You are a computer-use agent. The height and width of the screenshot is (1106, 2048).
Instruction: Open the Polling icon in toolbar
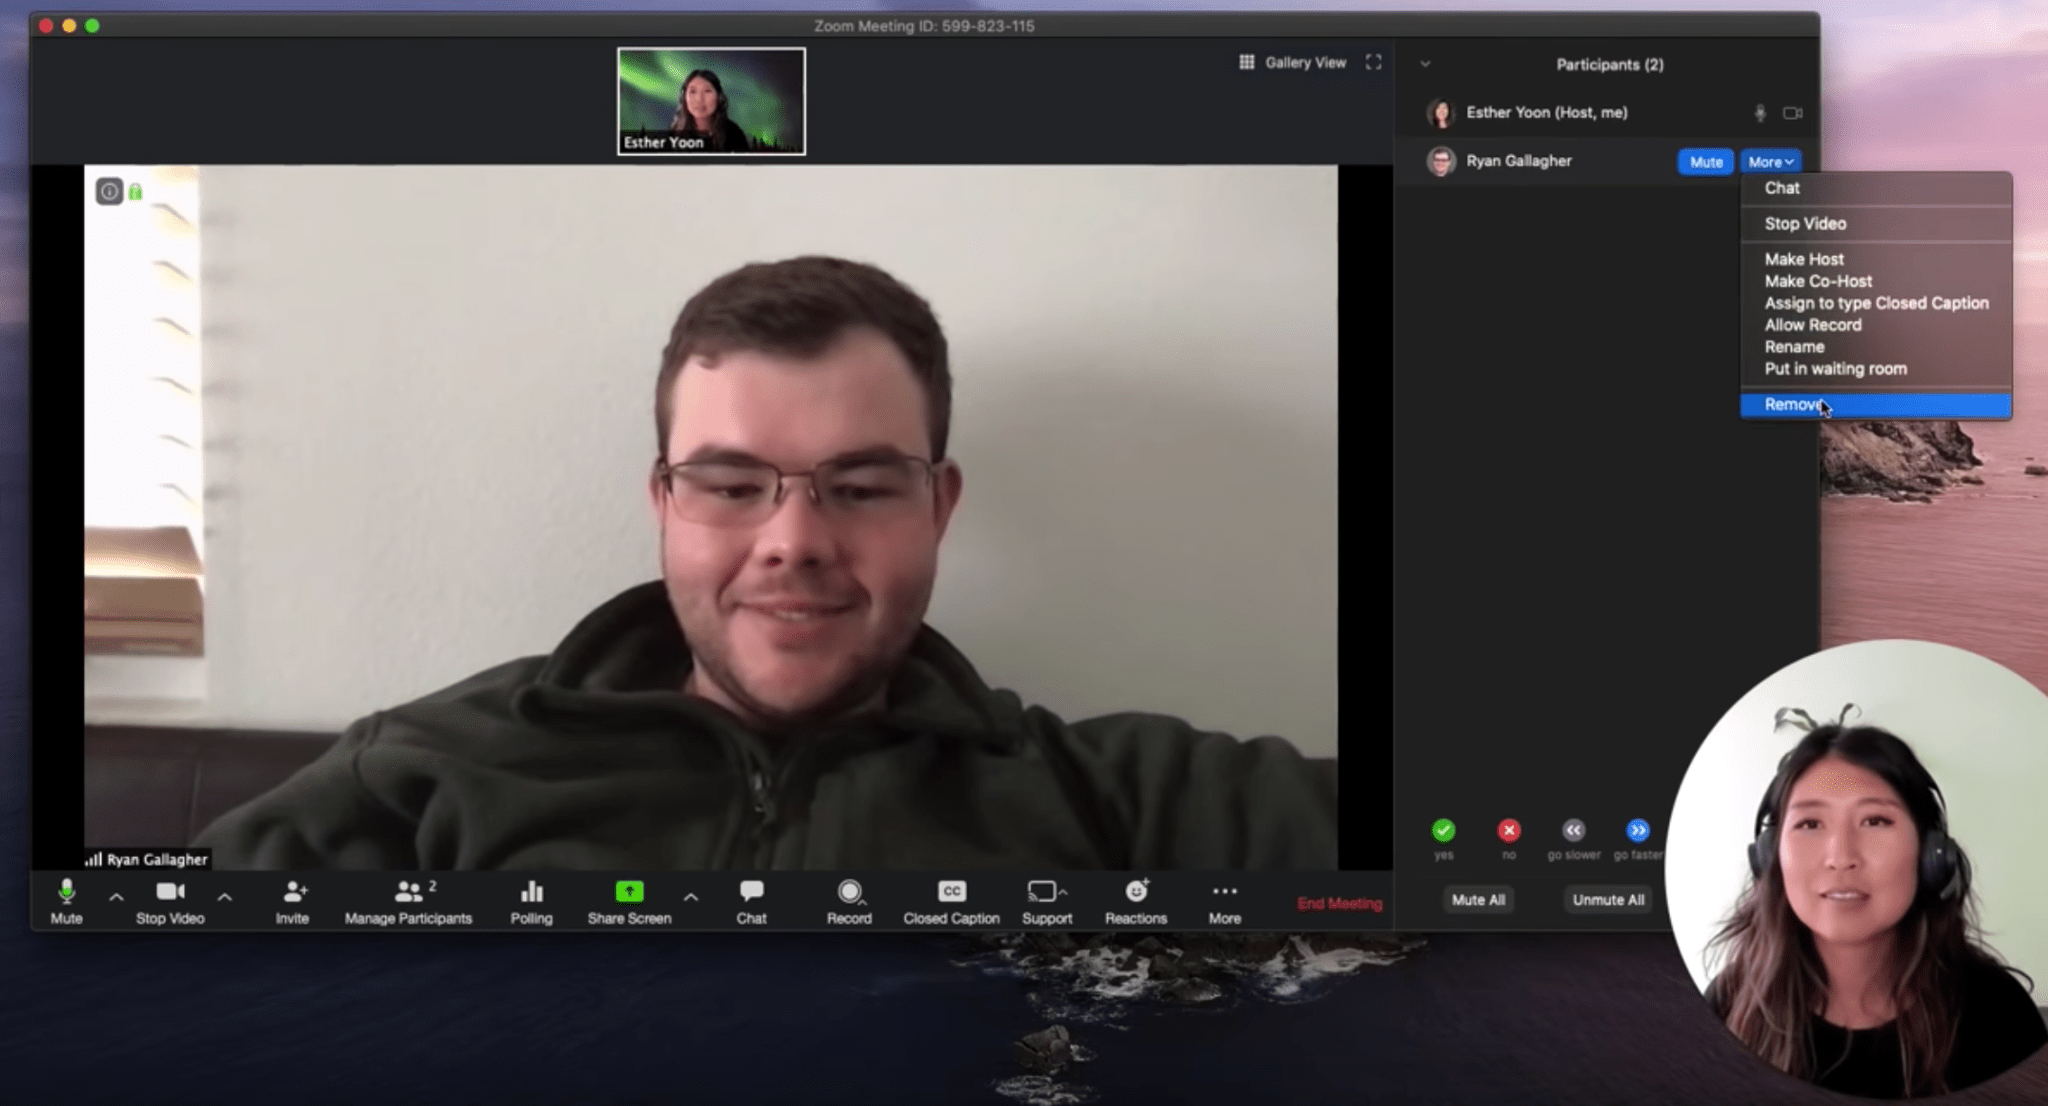point(531,891)
